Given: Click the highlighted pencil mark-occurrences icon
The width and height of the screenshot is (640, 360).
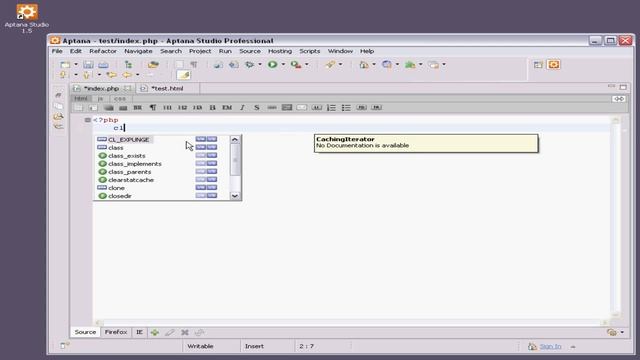Looking at the screenshot, I should [x=184, y=75].
